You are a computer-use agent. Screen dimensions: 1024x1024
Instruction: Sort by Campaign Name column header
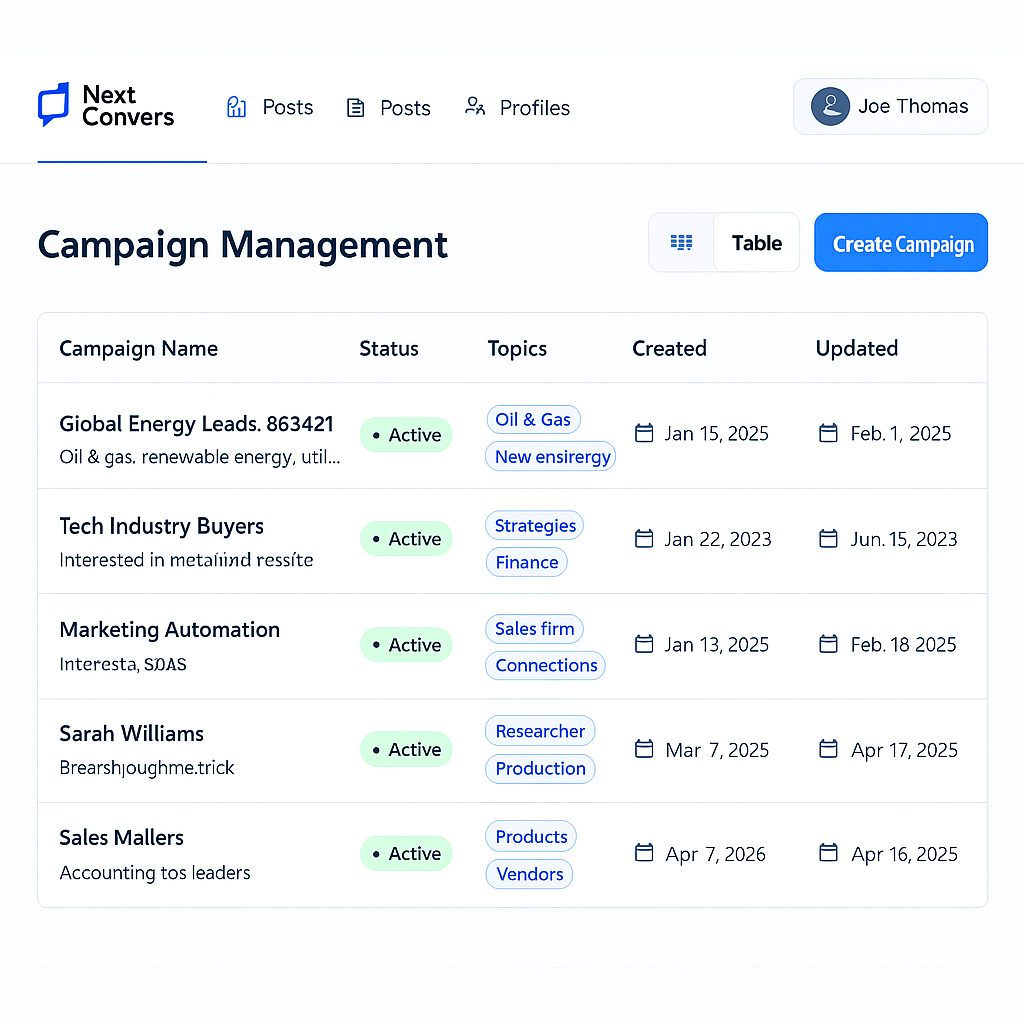(138, 348)
